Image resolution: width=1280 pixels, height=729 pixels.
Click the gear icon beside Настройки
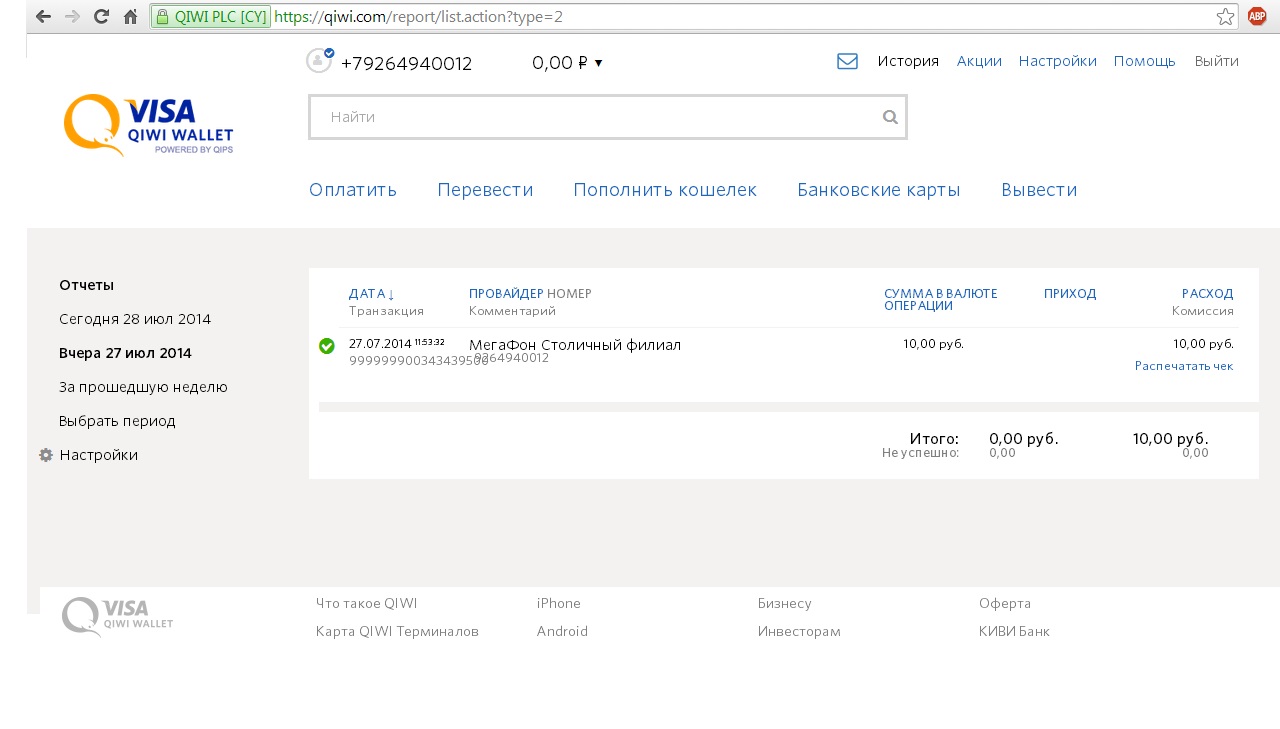46,455
